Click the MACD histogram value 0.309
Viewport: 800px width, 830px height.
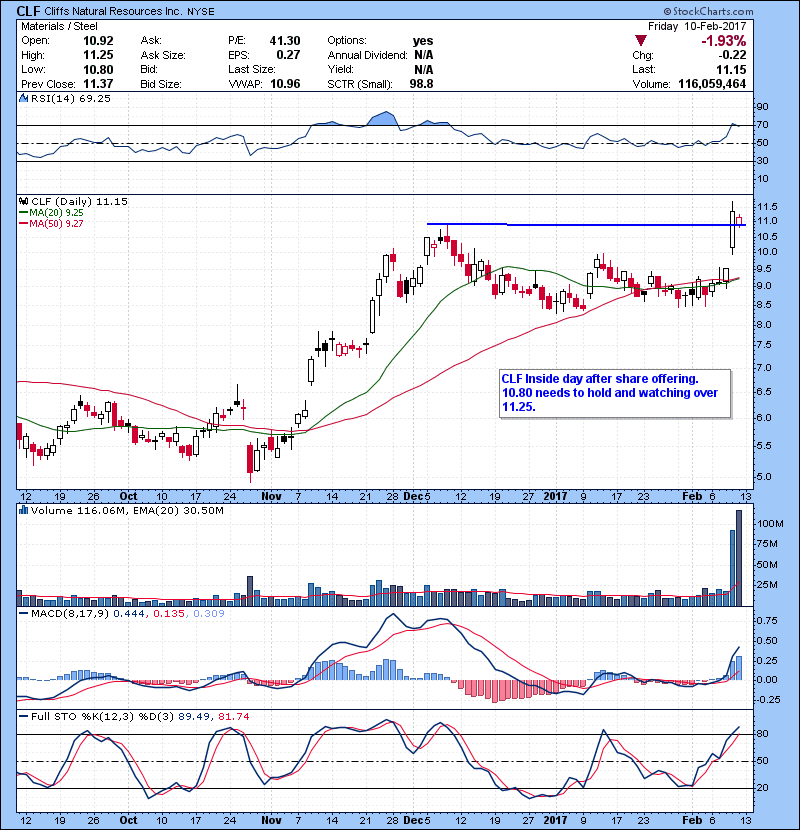209,614
